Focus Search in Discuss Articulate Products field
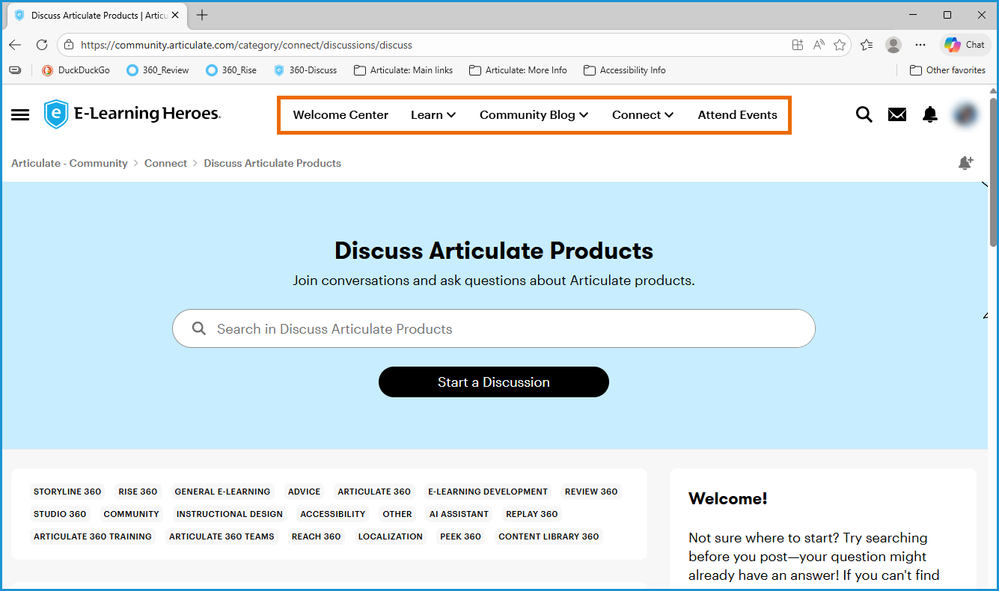 pos(494,329)
